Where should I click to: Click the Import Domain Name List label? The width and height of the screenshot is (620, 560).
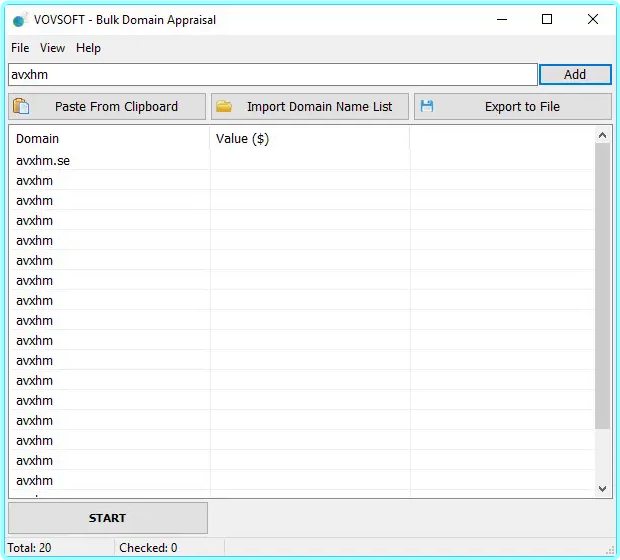(319, 106)
